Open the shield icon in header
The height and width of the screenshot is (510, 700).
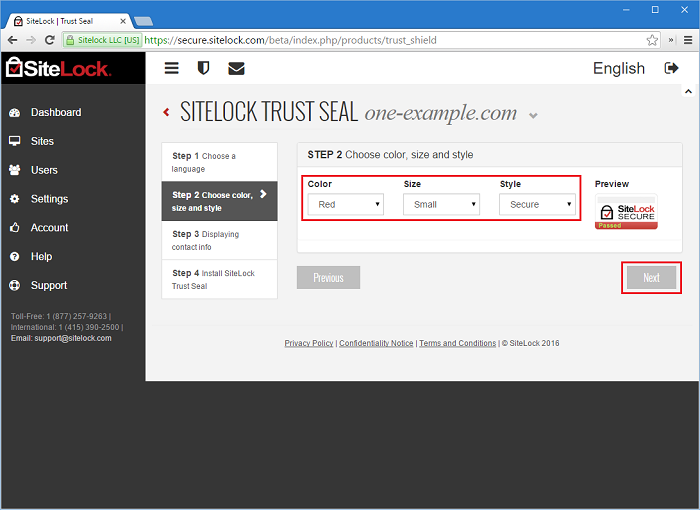pos(203,68)
